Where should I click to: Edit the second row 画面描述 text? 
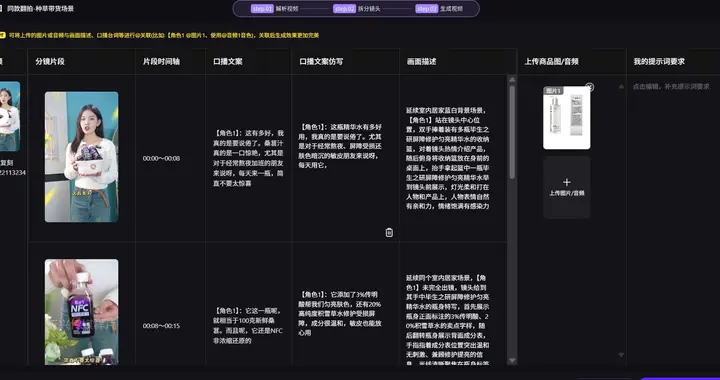tap(448, 320)
